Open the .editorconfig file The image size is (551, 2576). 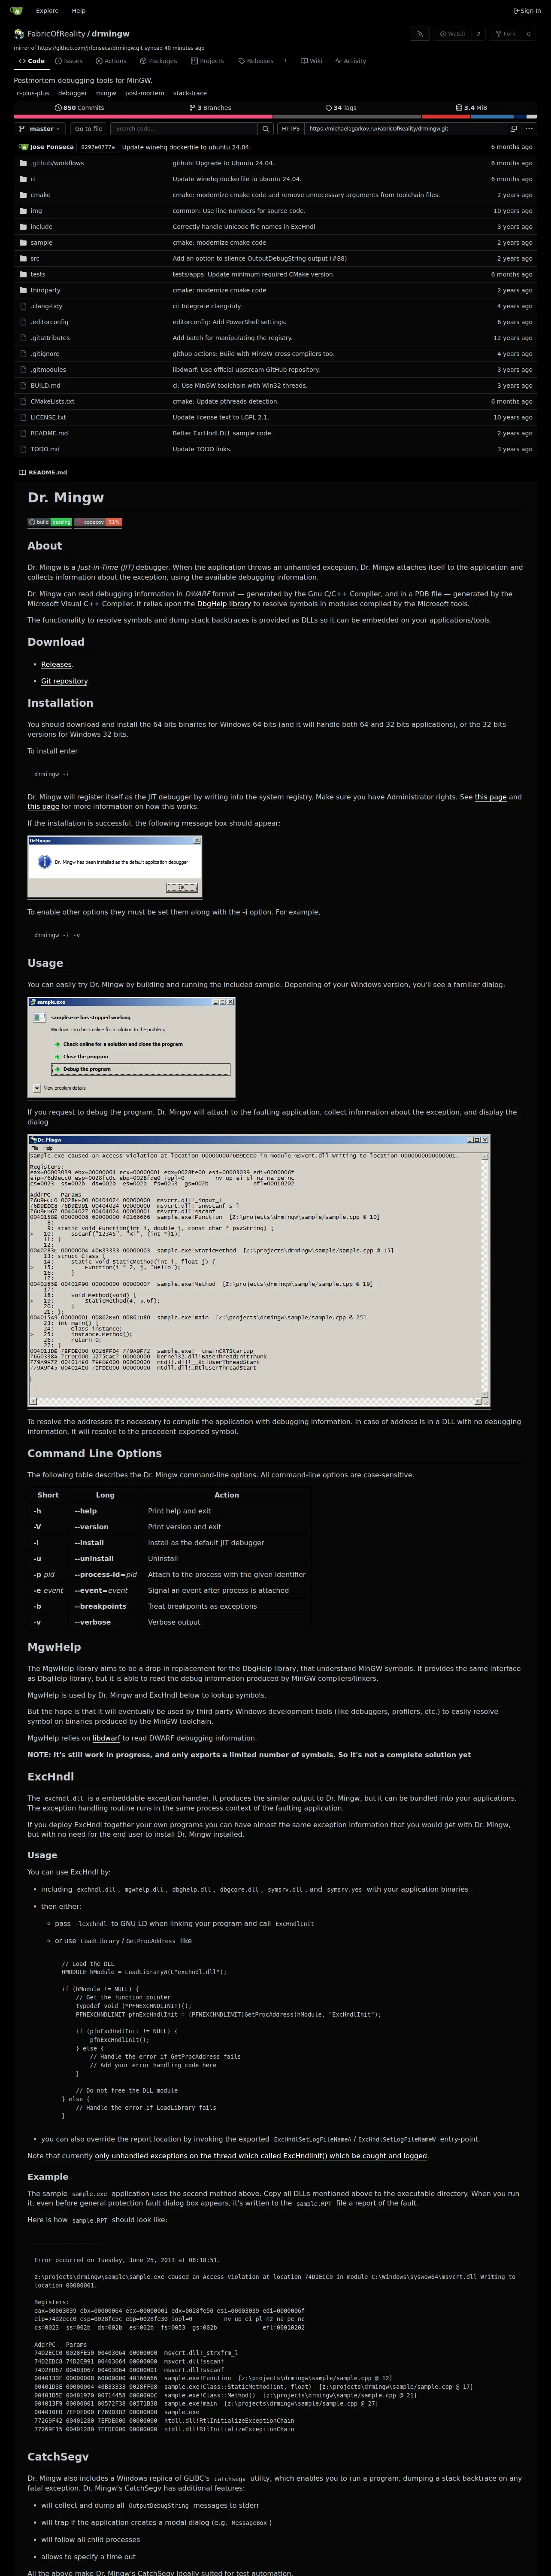click(49, 322)
